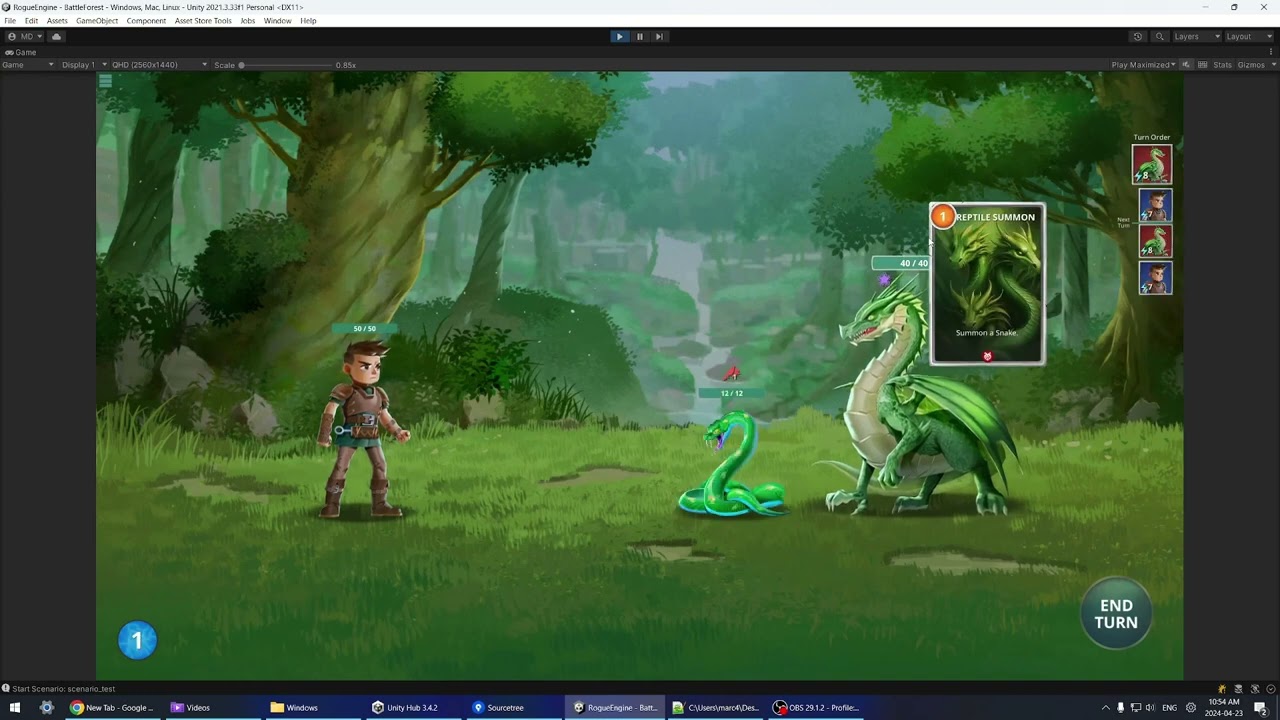Open the Play Maximized dropdown
Image resolution: width=1280 pixels, height=720 pixels.
click(1143, 65)
